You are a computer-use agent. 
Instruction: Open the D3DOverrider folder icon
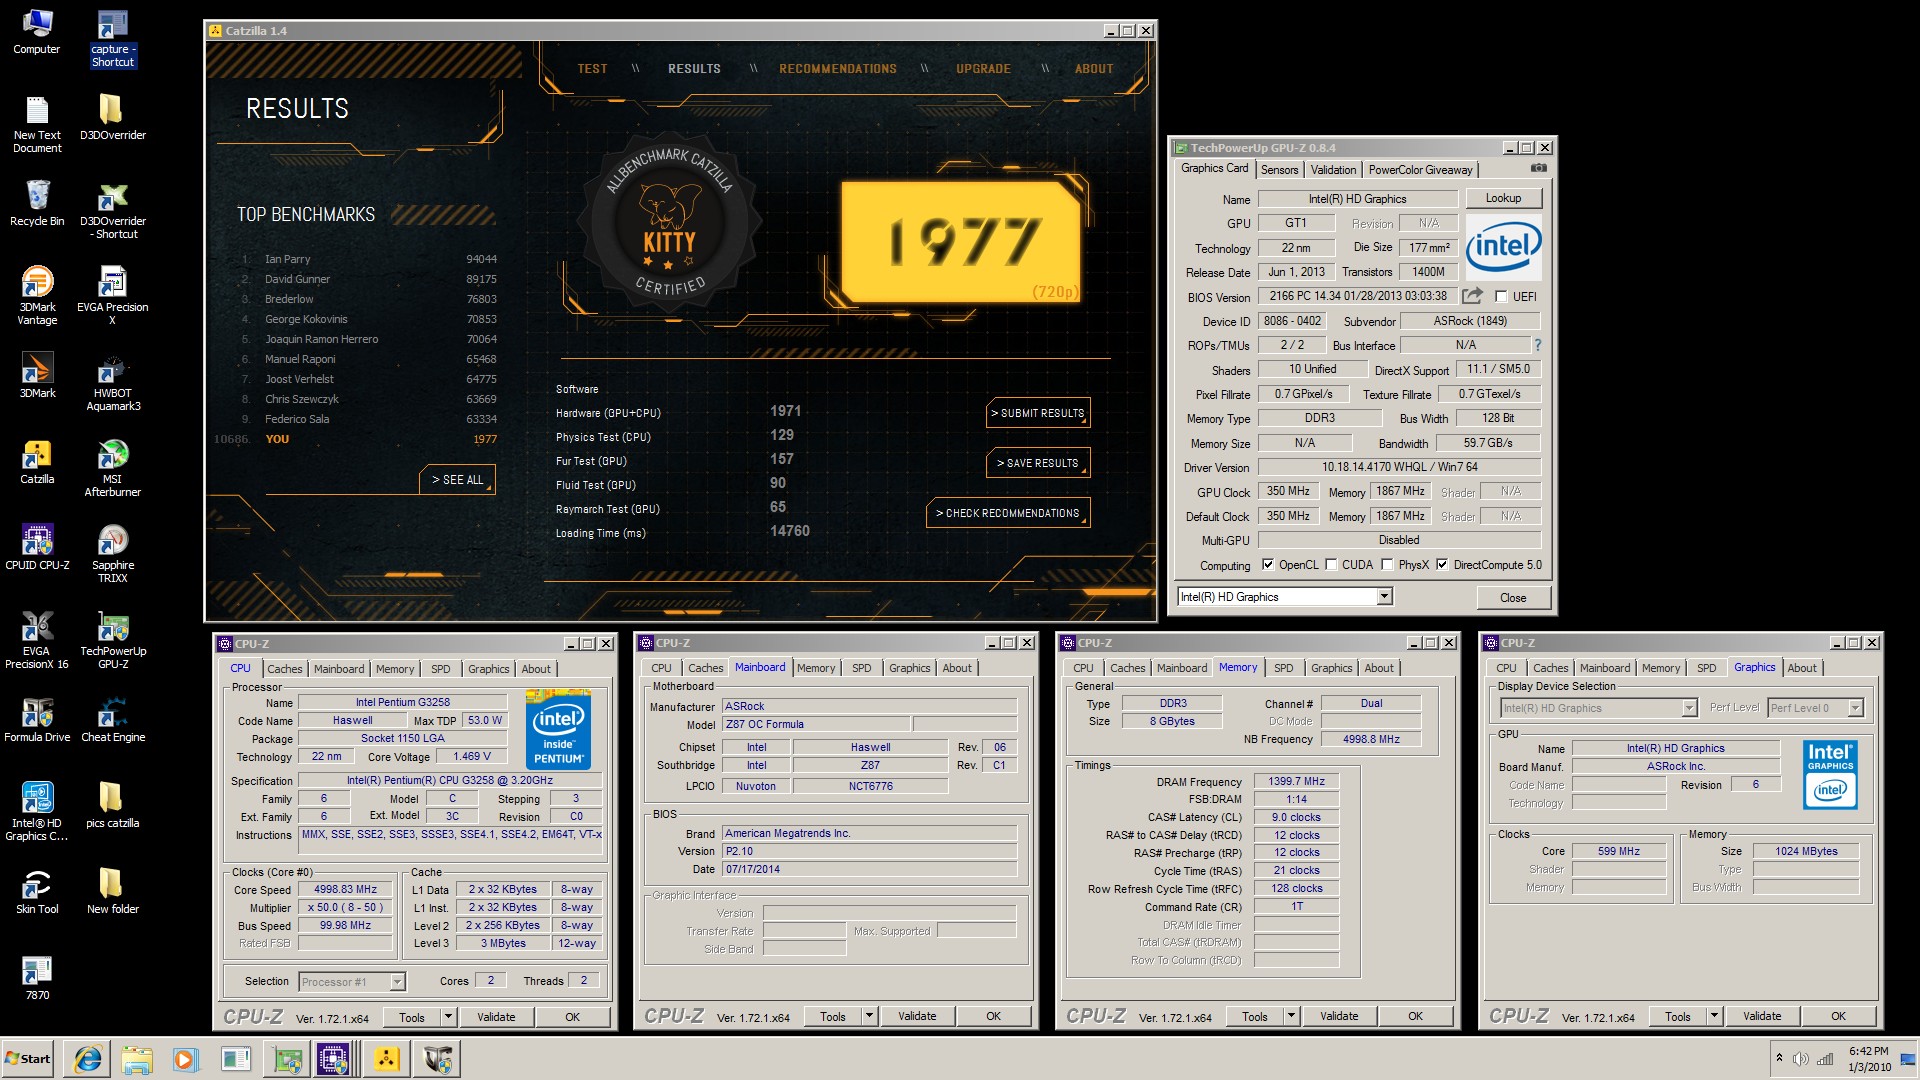click(112, 117)
